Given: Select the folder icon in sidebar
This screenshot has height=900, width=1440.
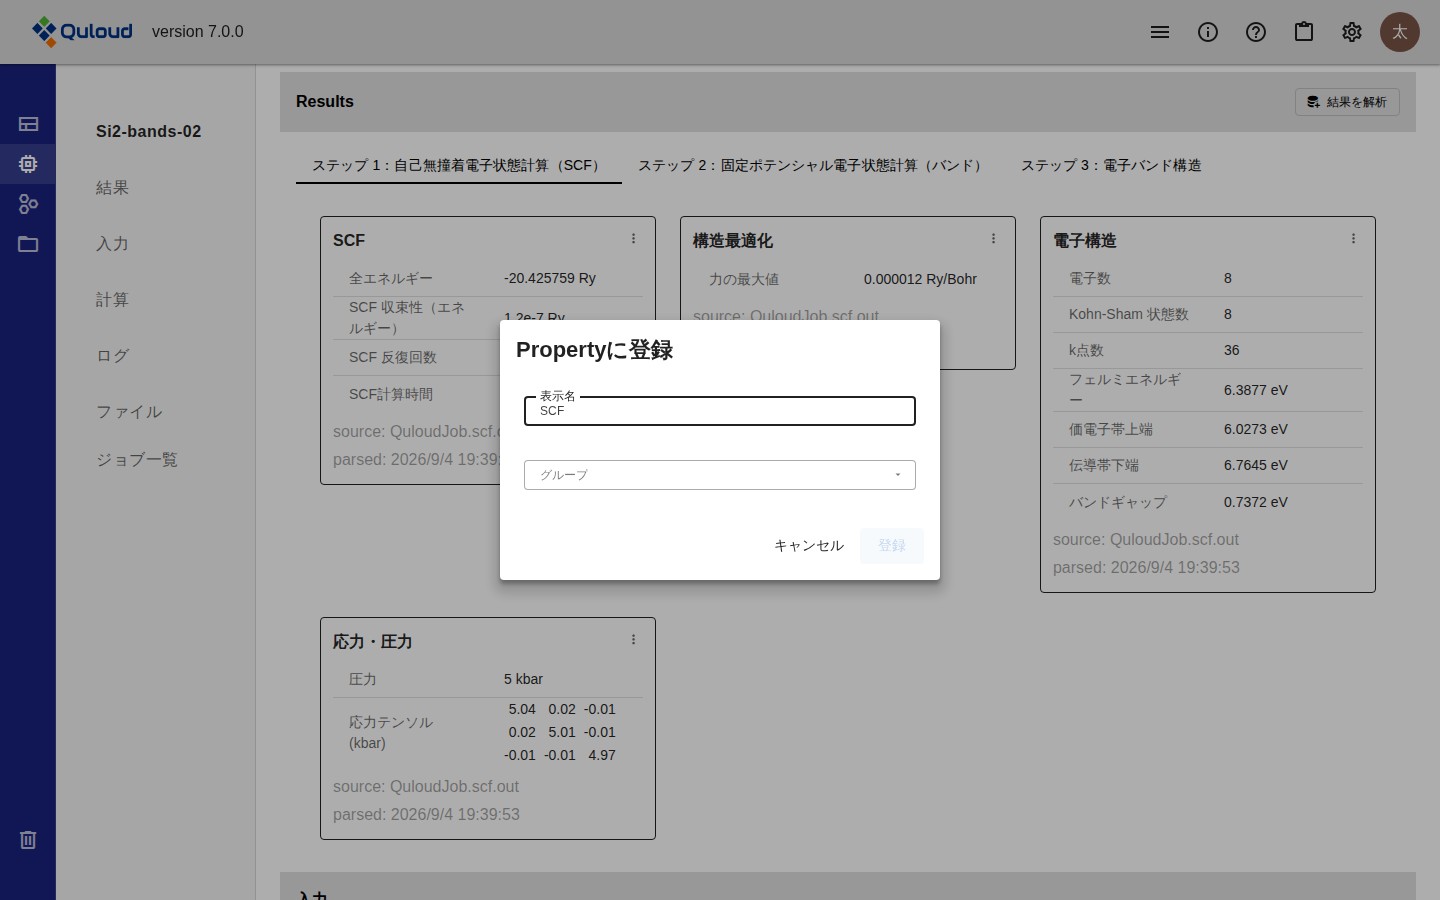Looking at the screenshot, I should point(28,244).
